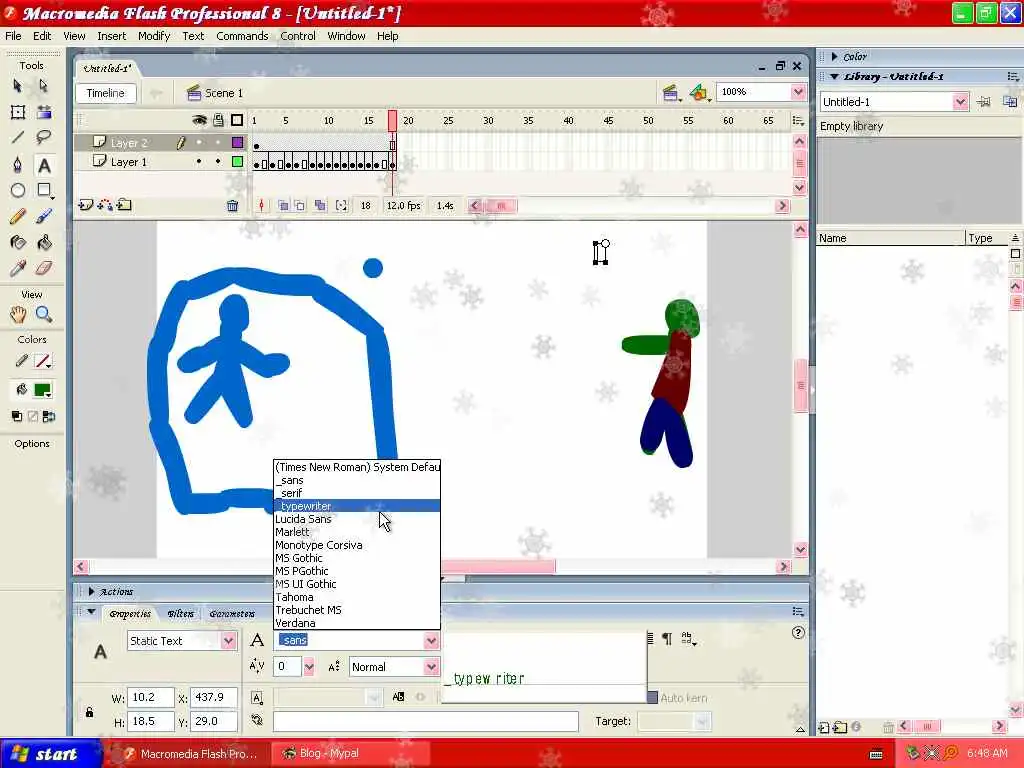
Task: Select Layer 2 in the timeline
Action: click(129, 142)
